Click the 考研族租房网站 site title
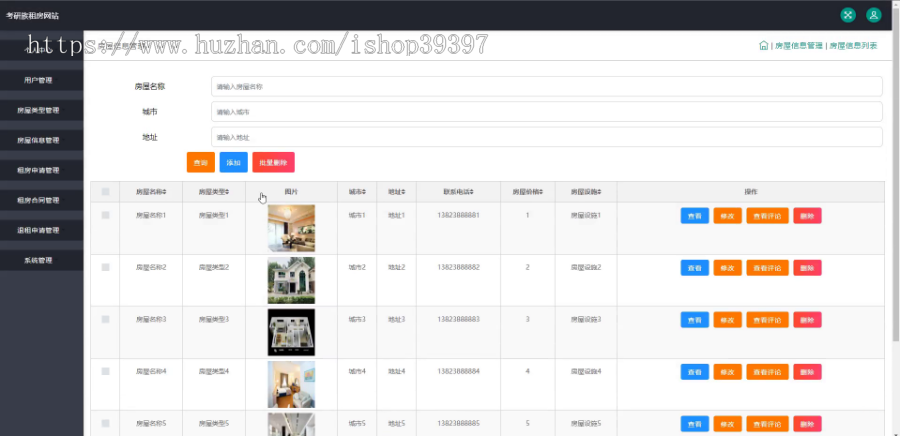 tap(32, 15)
